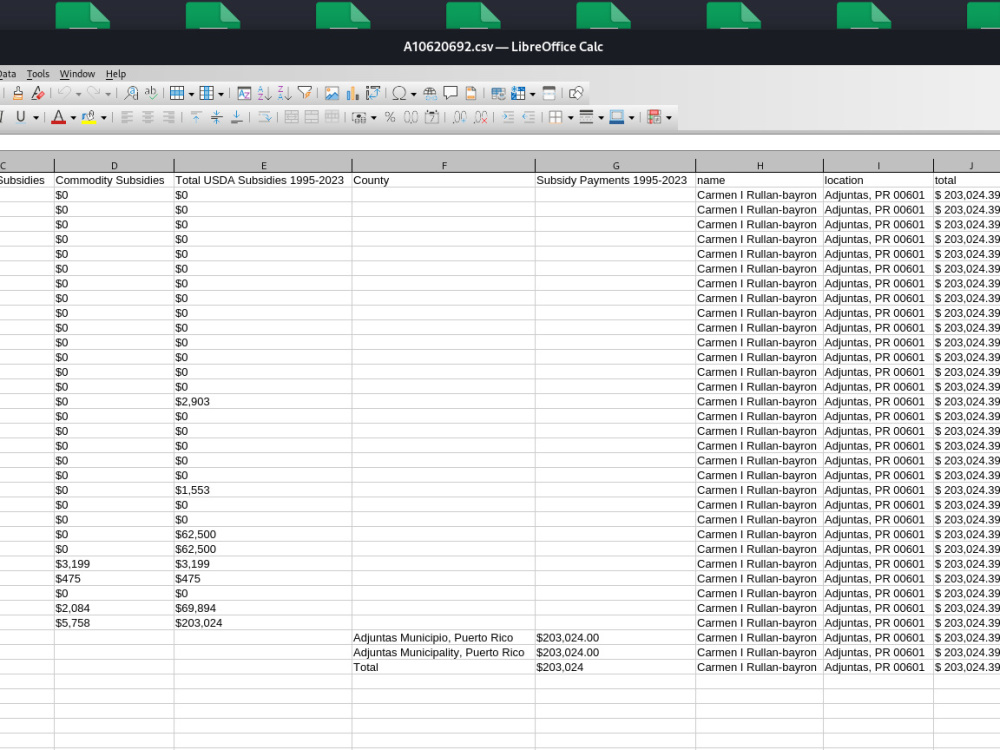Open the Window menu
Viewport: 1000px width, 750px height.
point(77,74)
